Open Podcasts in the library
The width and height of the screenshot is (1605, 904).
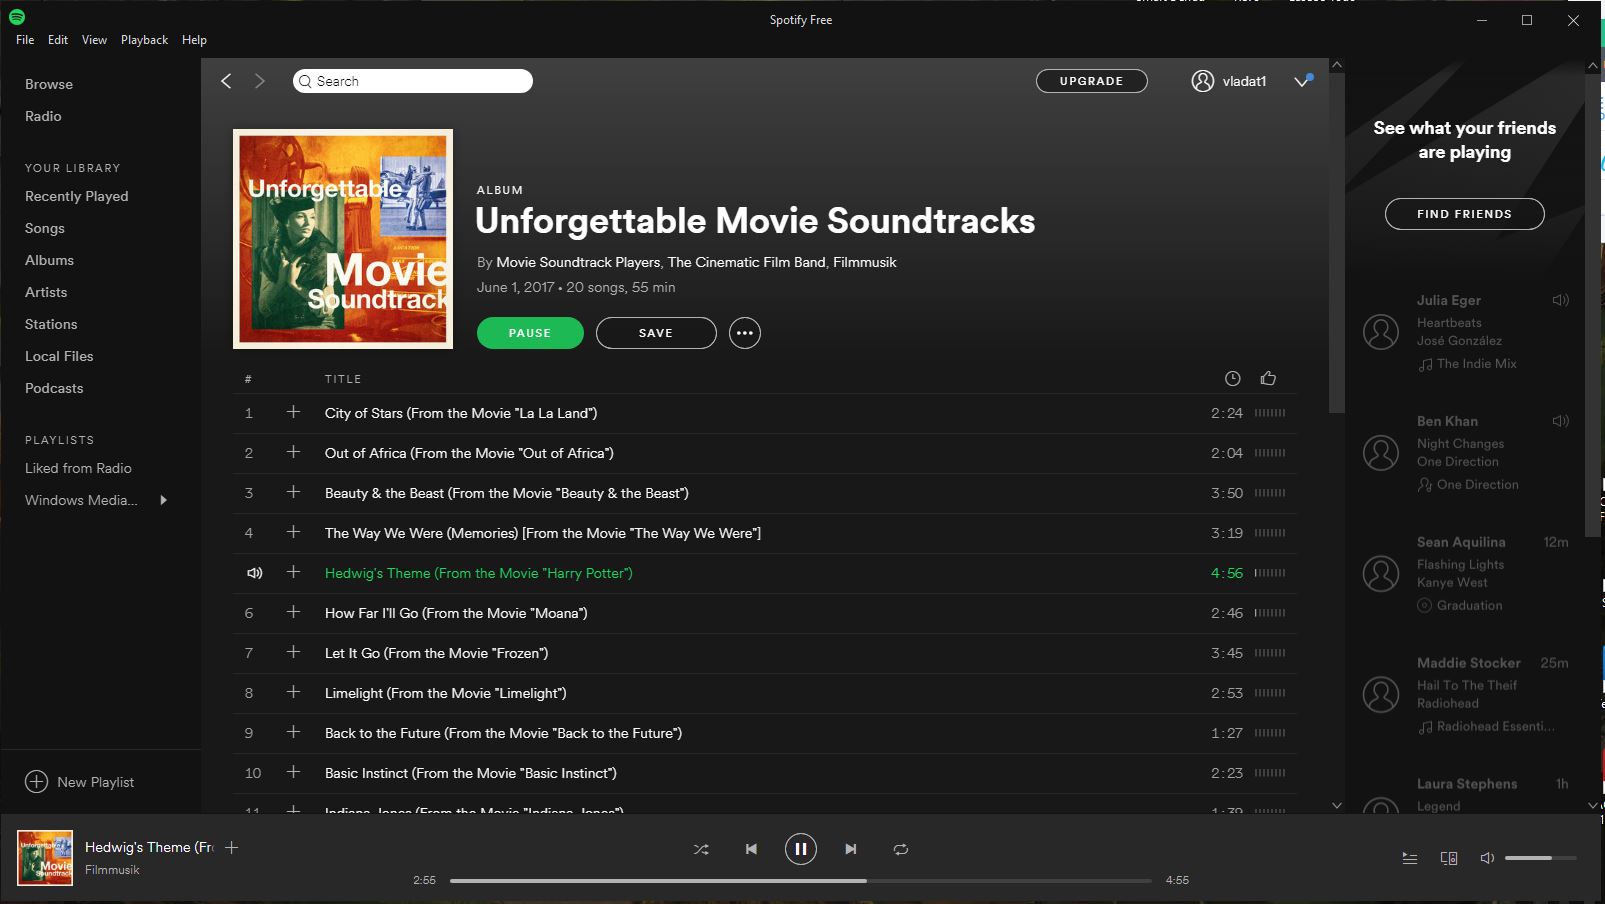click(x=54, y=388)
